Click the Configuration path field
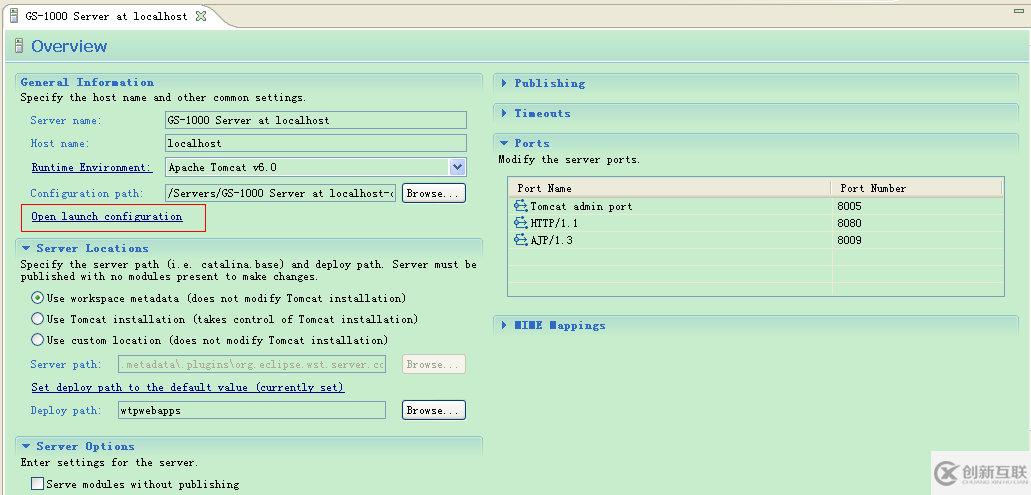Viewport: 1031px width, 495px height. coord(281,193)
